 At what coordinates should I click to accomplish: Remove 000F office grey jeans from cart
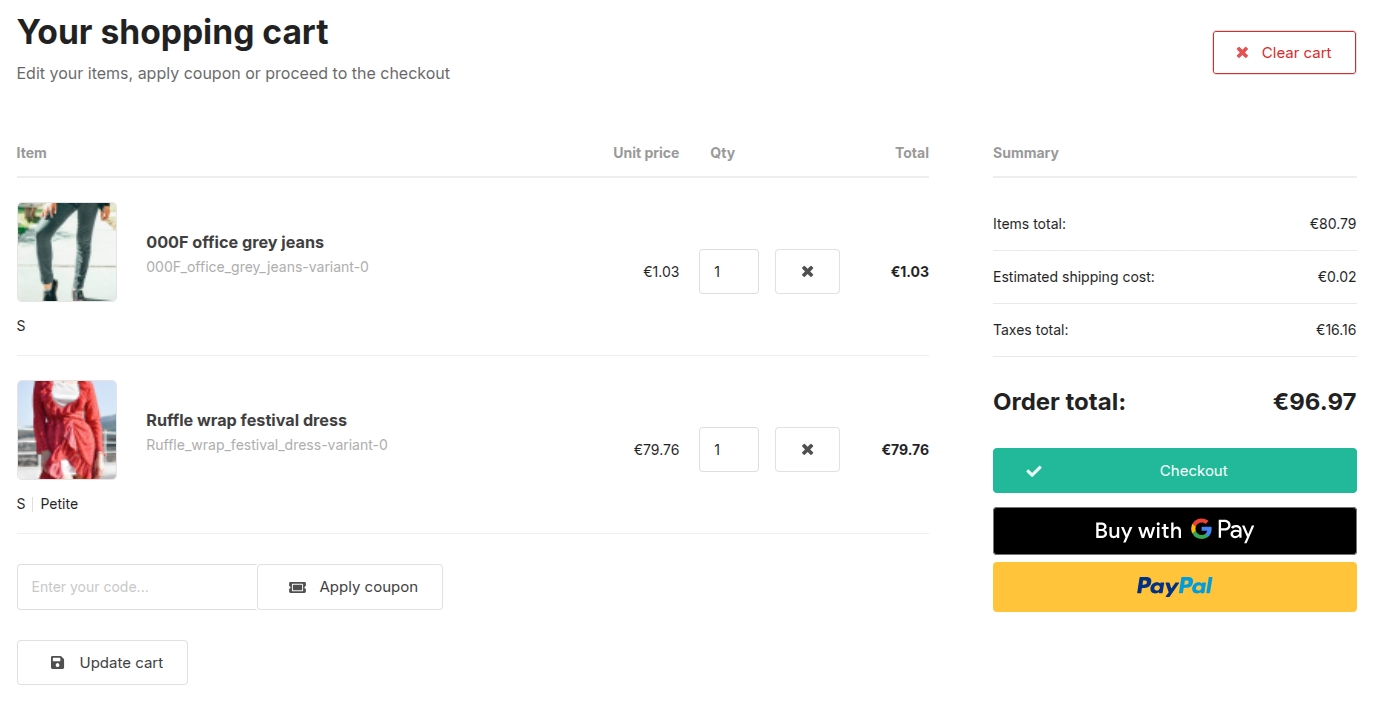click(807, 271)
